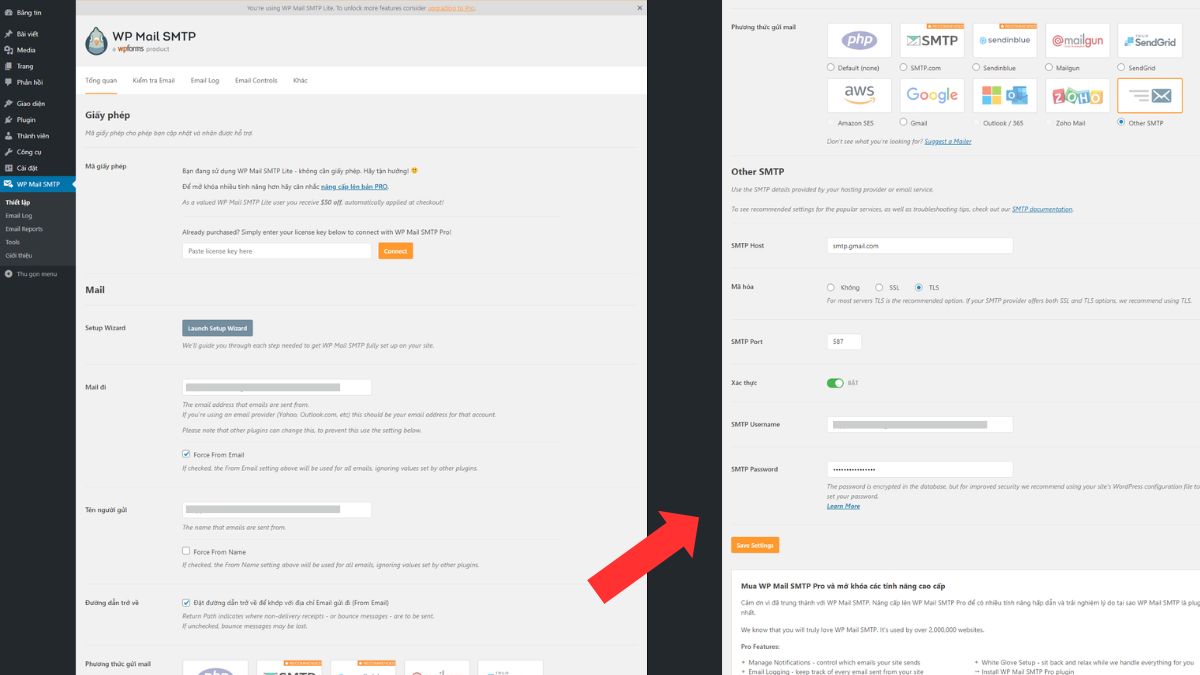Focus the Paste license key field
Image resolution: width=1200 pixels, height=675 pixels.
tap(277, 251)
